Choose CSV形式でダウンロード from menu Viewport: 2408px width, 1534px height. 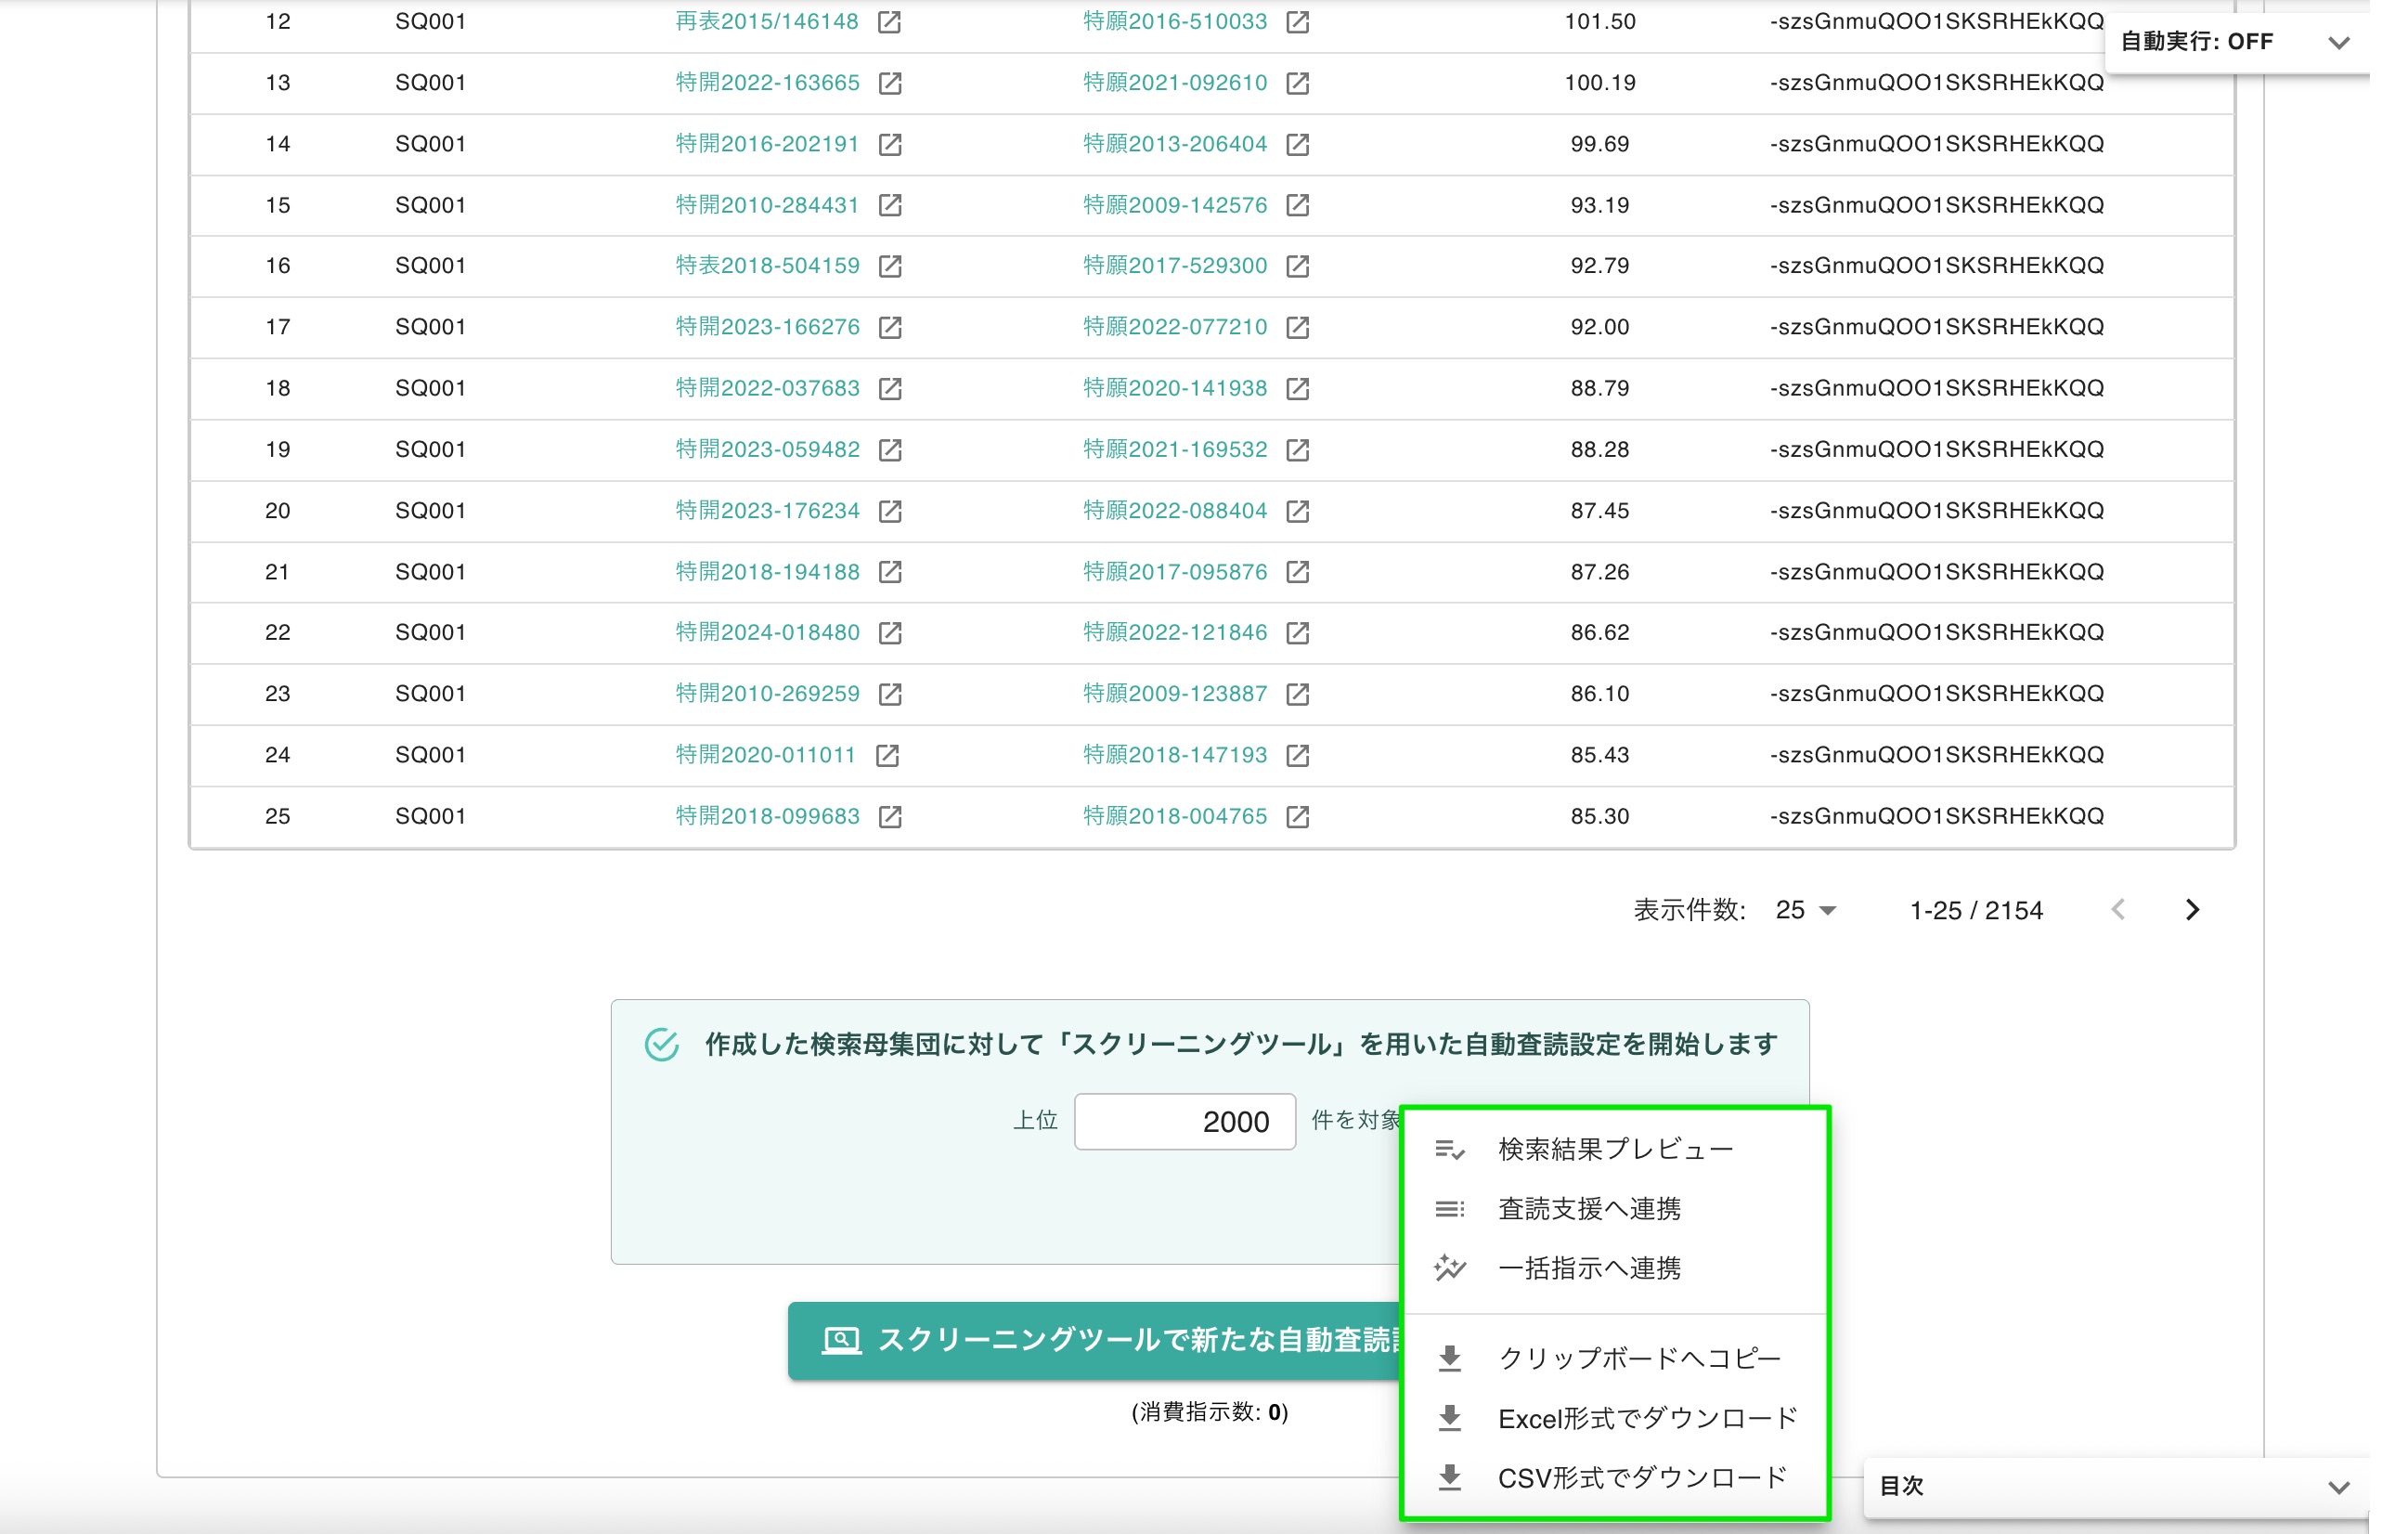click(x=1615, y=1478)
